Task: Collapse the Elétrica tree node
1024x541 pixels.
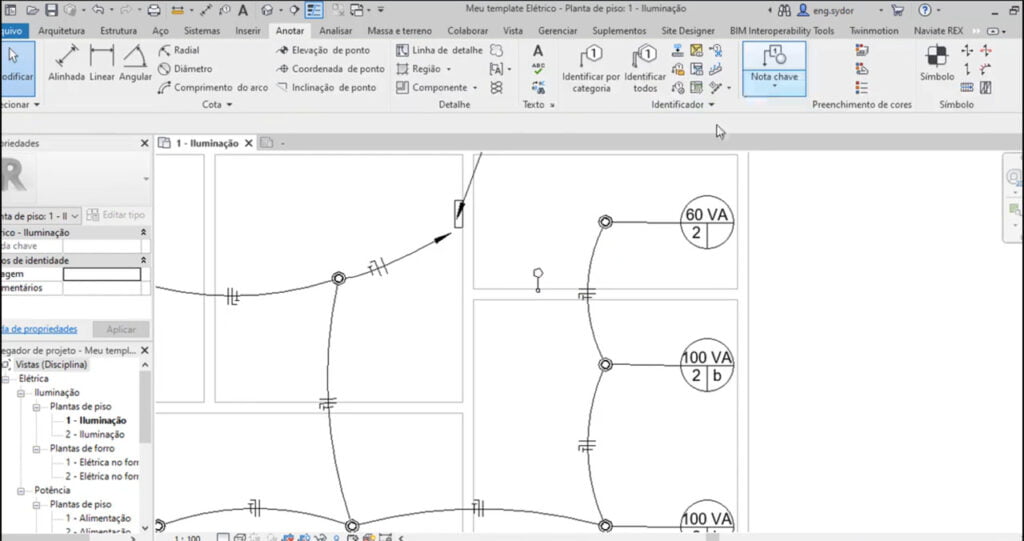Action: click(x=6, y=379)
